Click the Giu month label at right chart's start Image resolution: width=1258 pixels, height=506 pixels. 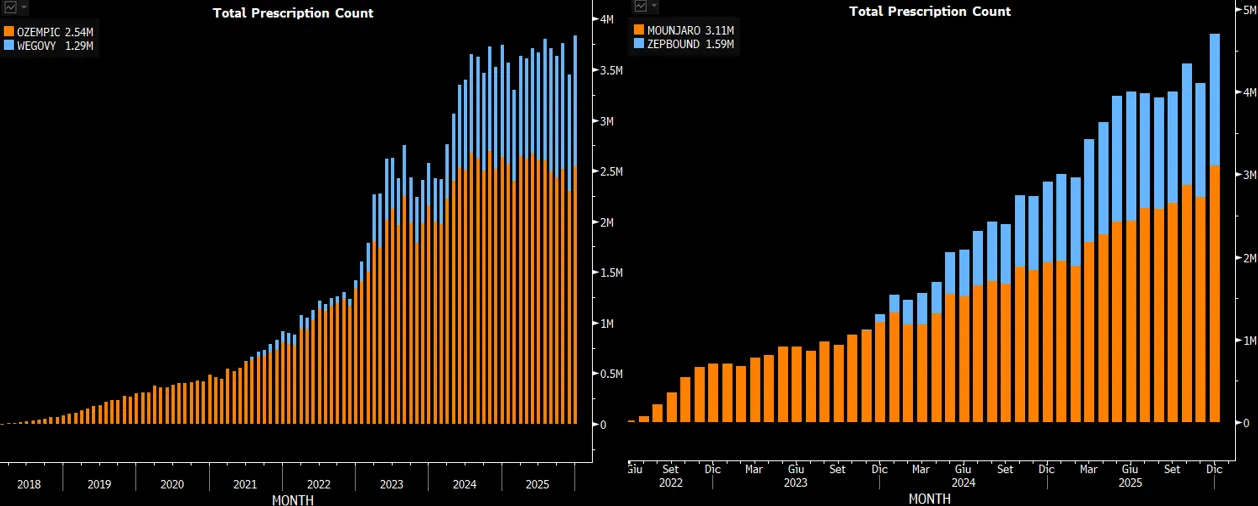tap(635, 468)
